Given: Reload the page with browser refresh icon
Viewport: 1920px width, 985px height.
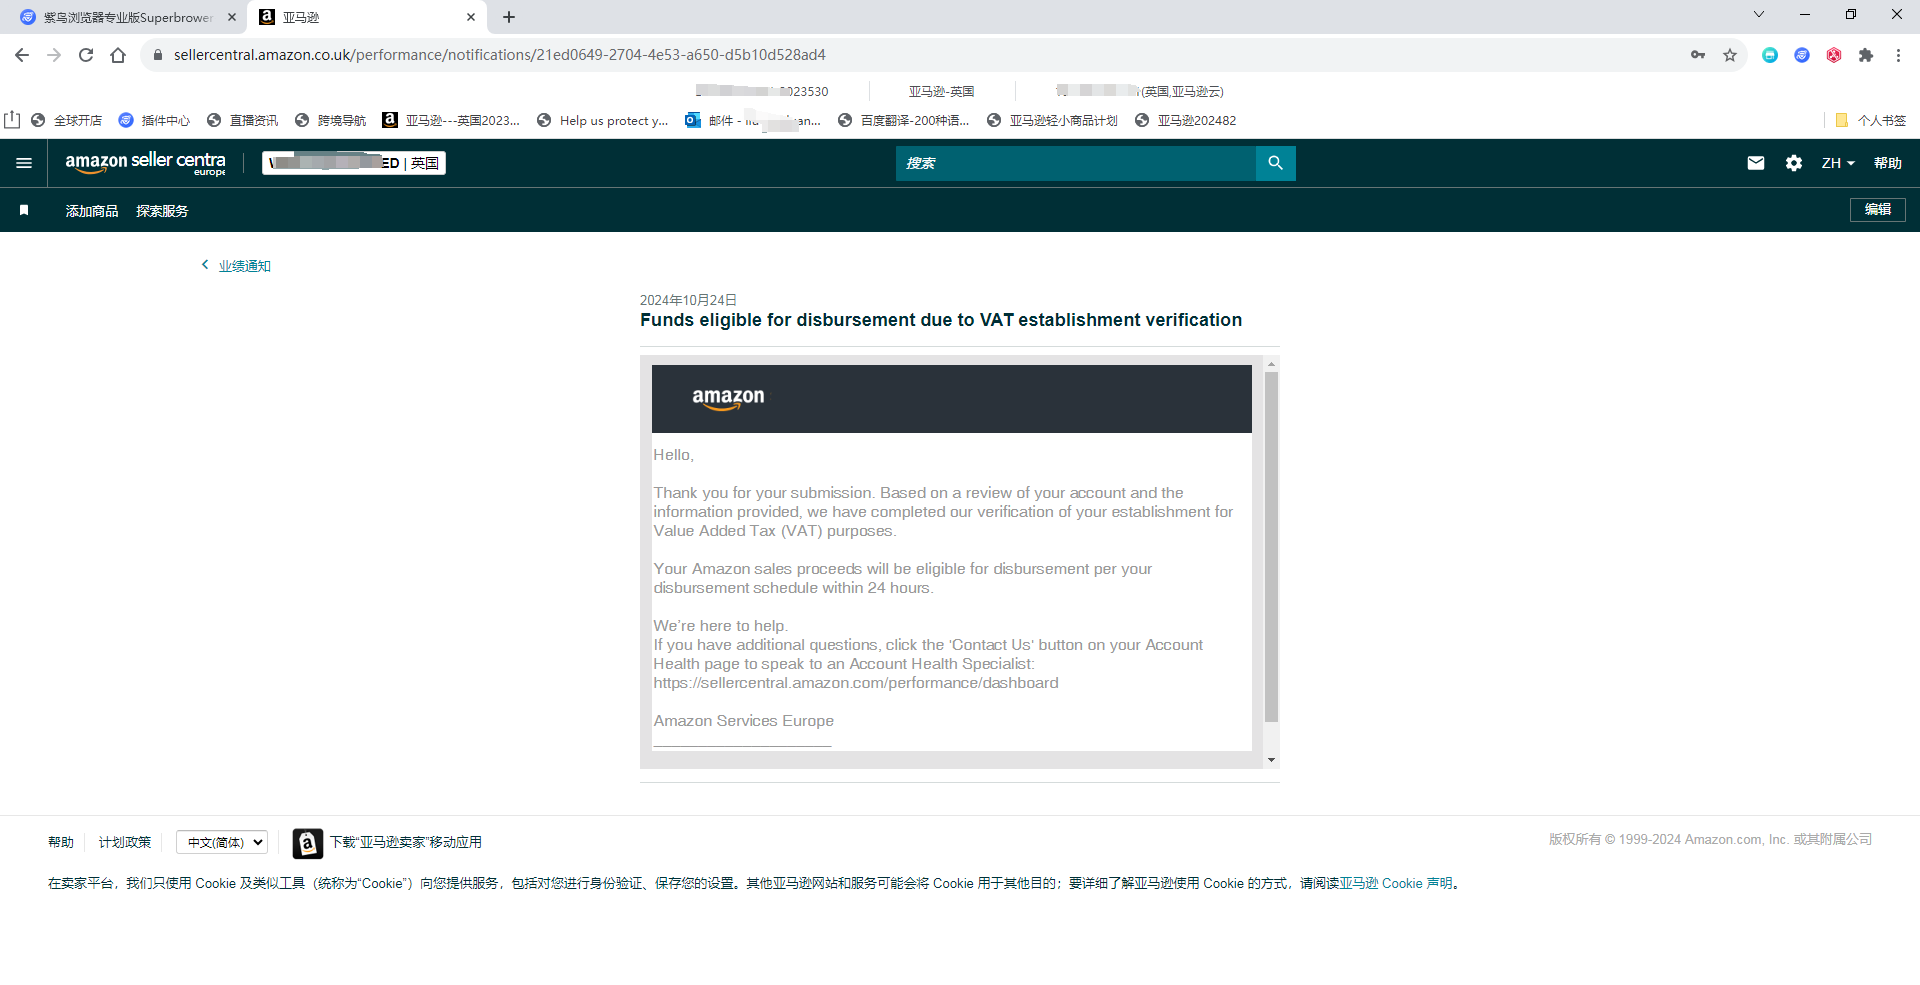Looking at the screenshot, I should 86,55.
